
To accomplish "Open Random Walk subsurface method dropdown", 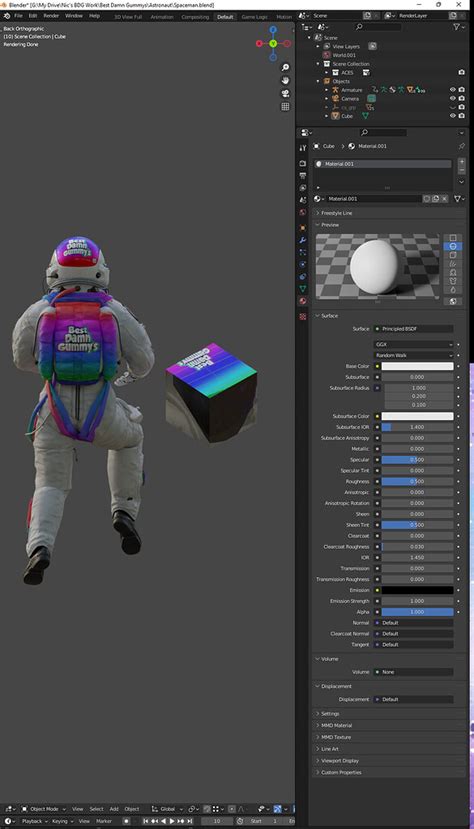I will (x=414, y=355).
